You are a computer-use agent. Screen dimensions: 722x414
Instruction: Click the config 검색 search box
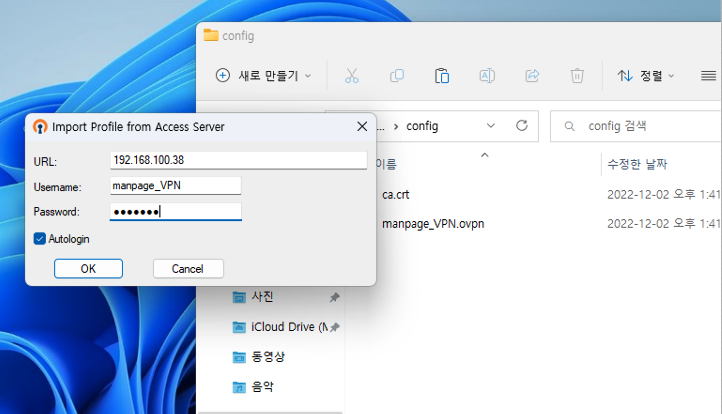(x=638, y=126)
